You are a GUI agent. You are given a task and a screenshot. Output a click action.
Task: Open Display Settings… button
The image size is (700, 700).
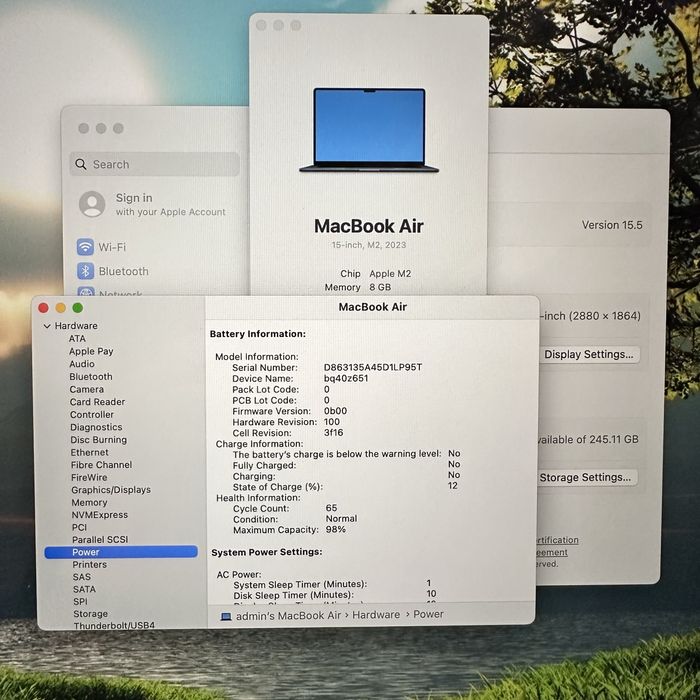coord(588,354)
